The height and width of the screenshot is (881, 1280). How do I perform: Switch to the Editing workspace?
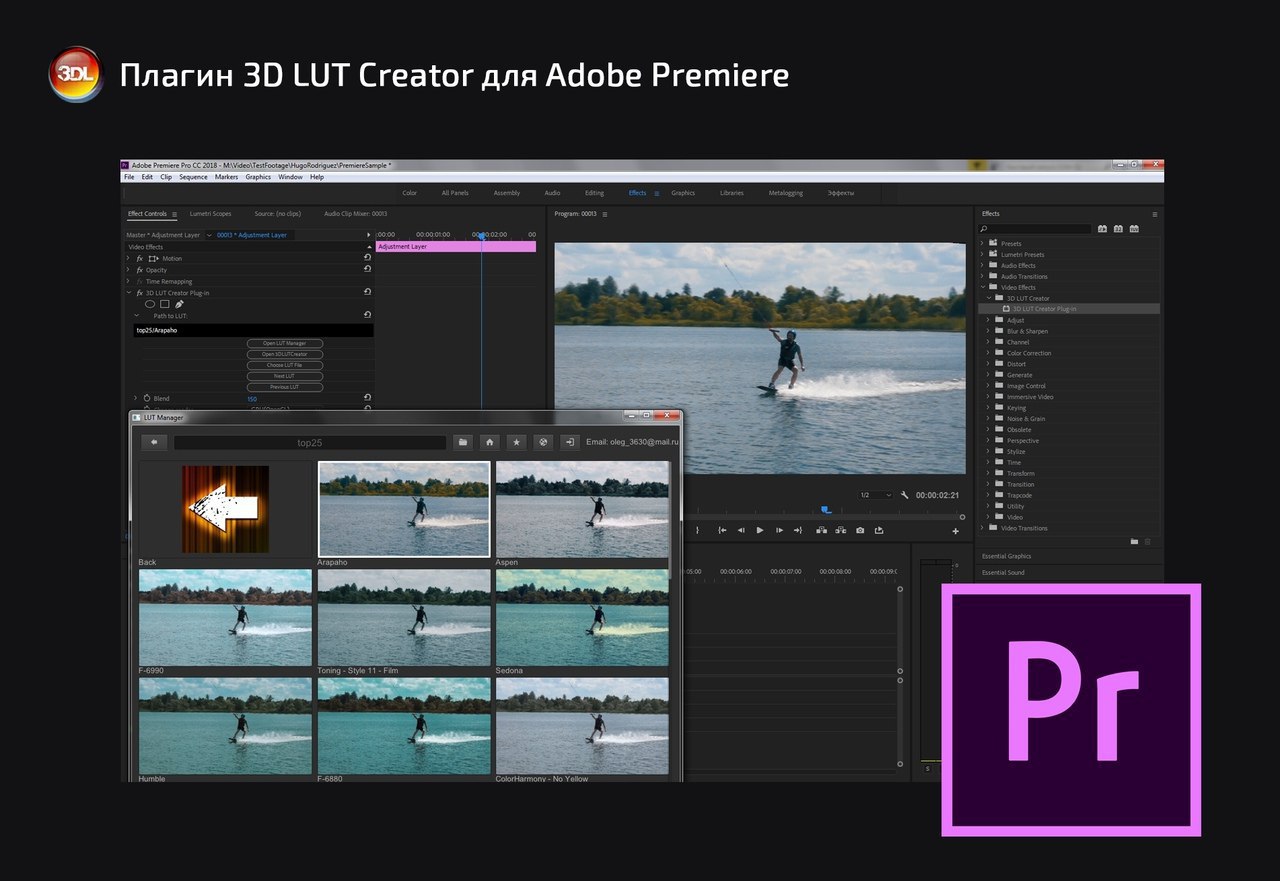tap(594, 193)
